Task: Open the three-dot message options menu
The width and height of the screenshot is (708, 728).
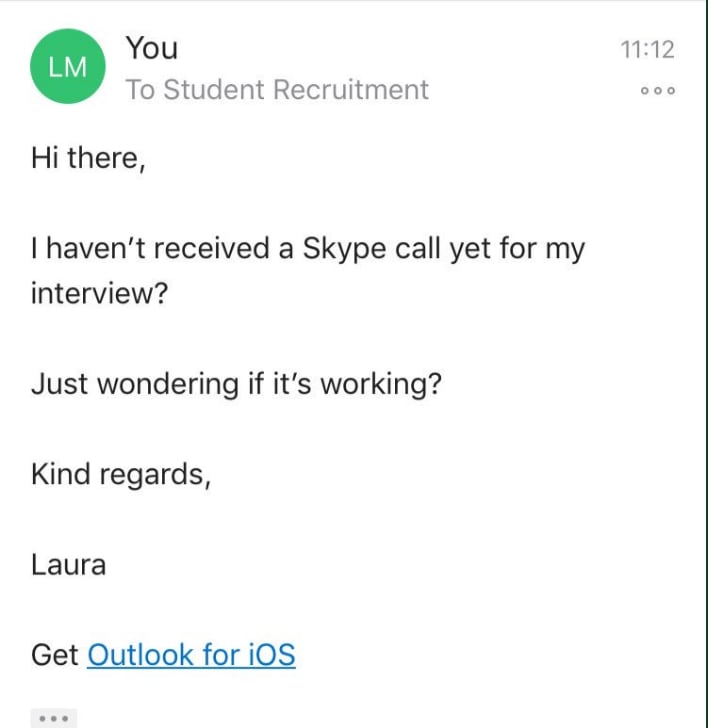Action: 657,91
